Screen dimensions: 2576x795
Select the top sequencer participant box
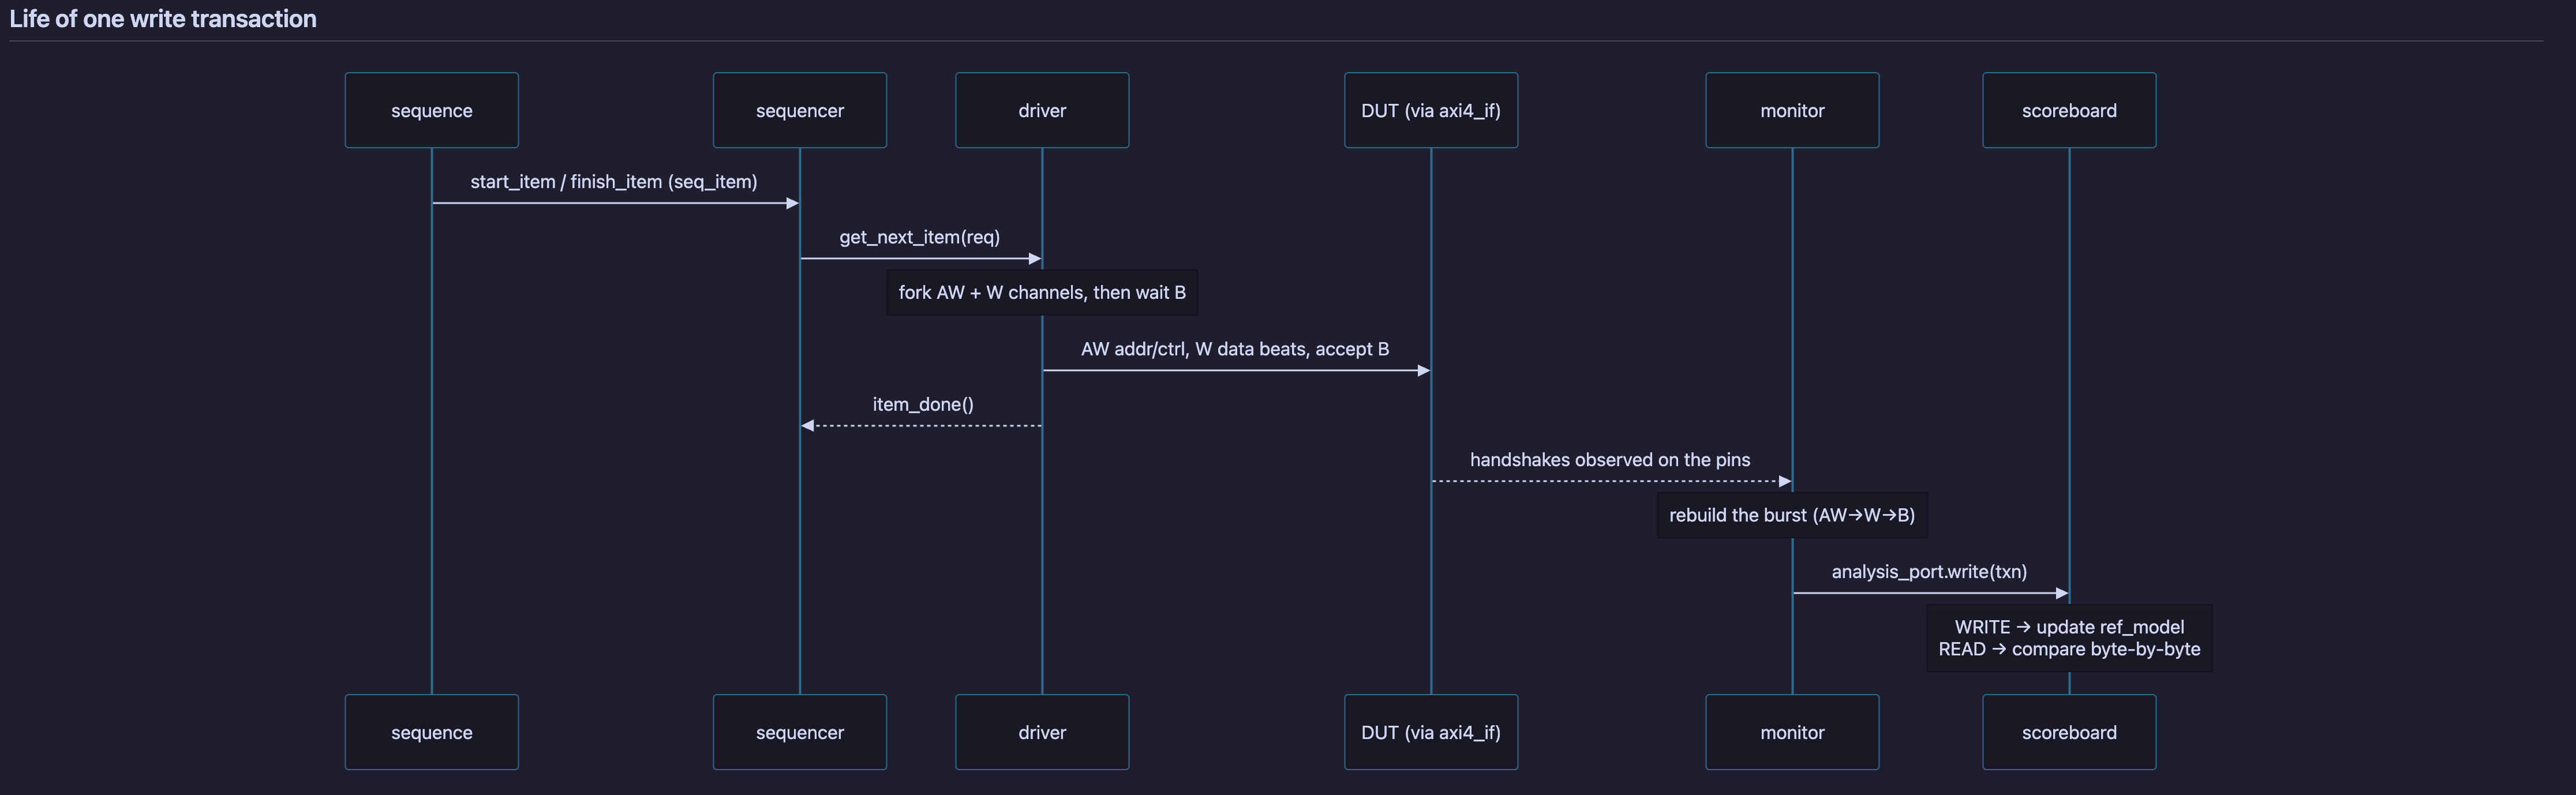[x=800, y=110]
